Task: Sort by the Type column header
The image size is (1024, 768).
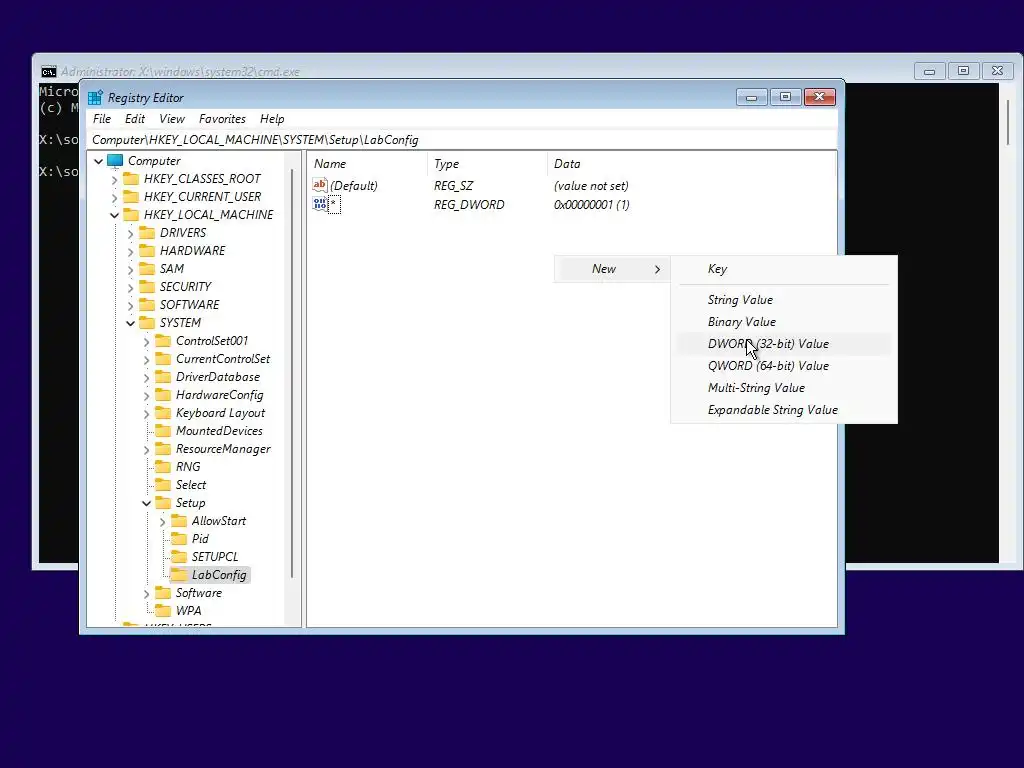Action: [x=487, y=164]
